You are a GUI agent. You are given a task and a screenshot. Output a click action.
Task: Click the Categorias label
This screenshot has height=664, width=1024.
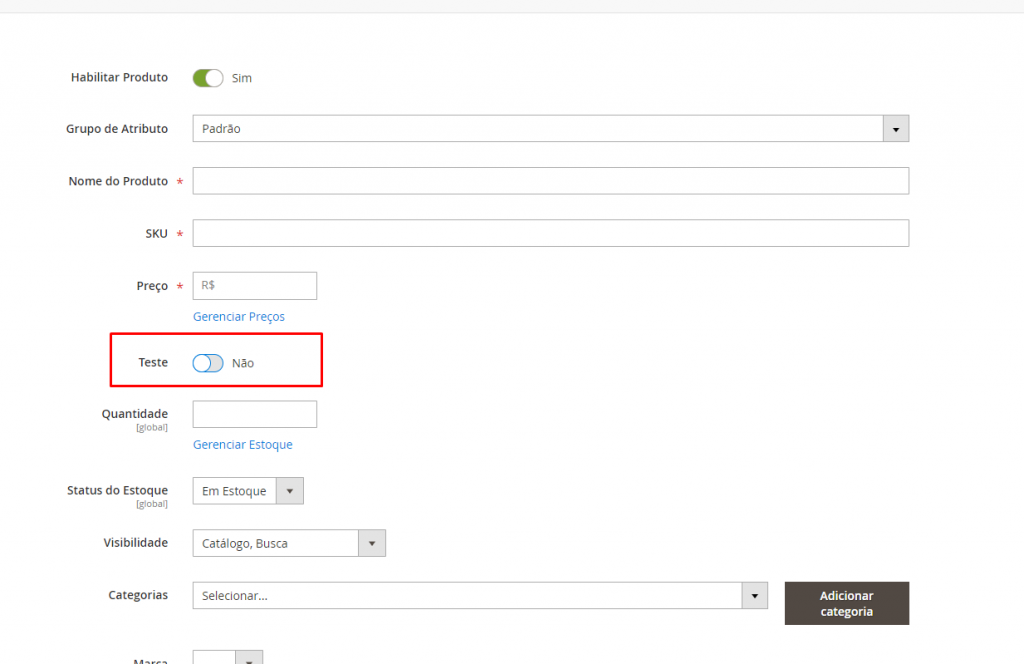click(x=138, y=595)
